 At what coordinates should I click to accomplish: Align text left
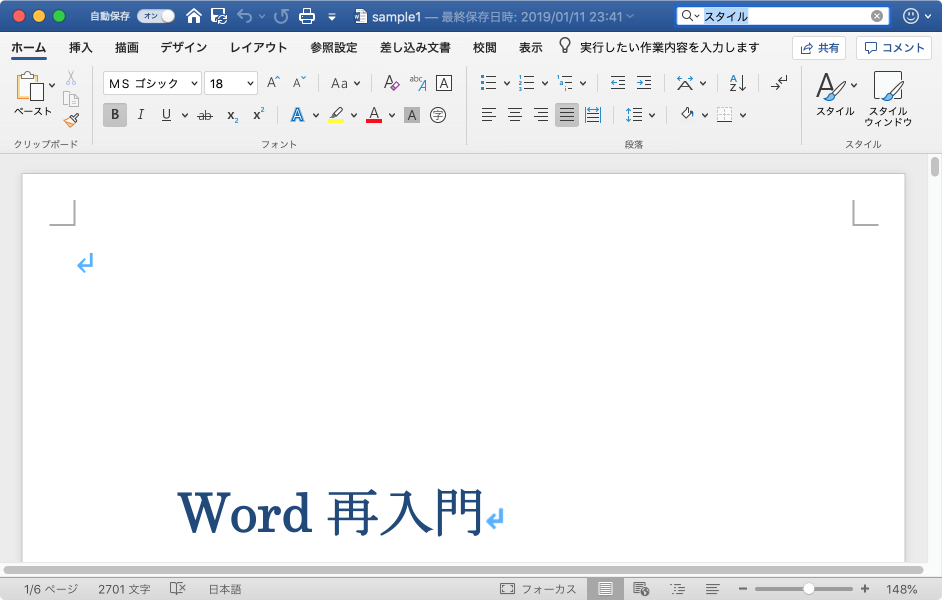click(489, 115)
